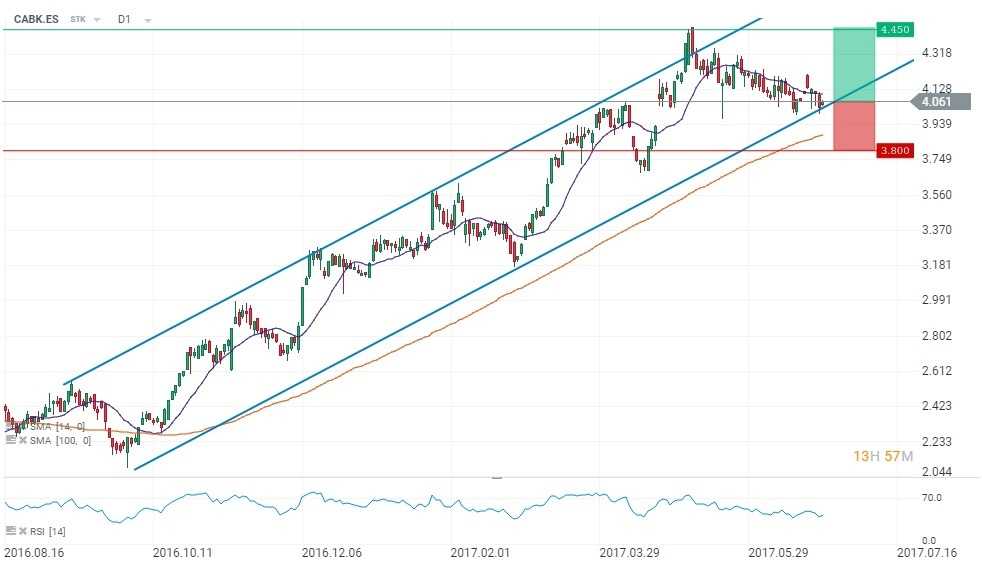Remove the RSI [14] indicator
The height and width of the screenshot is (570, 982).
[x=21, y=530]
